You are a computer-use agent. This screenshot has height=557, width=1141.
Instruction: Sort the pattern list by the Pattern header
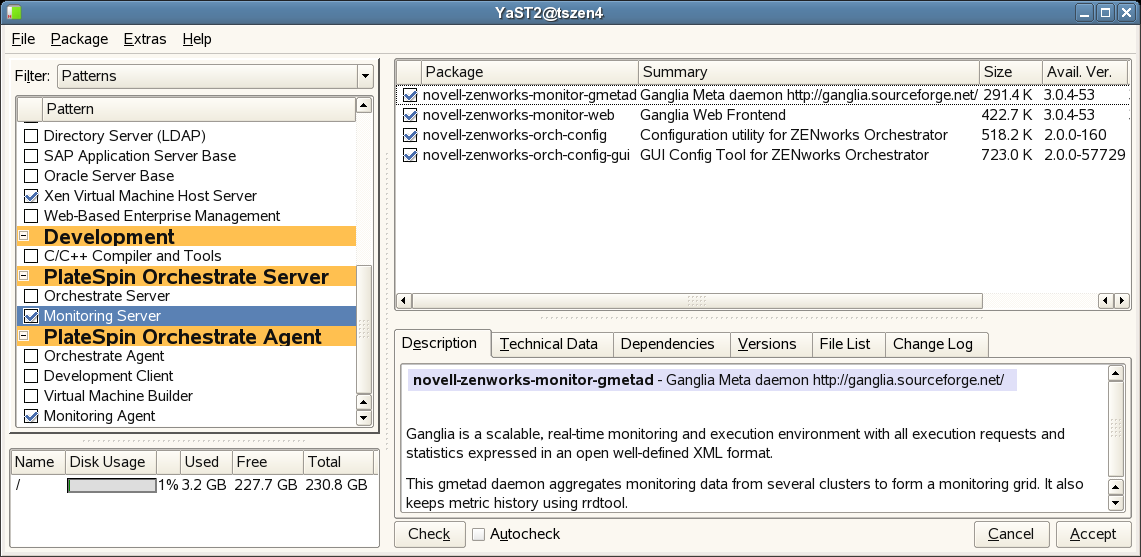click(199, 109)
